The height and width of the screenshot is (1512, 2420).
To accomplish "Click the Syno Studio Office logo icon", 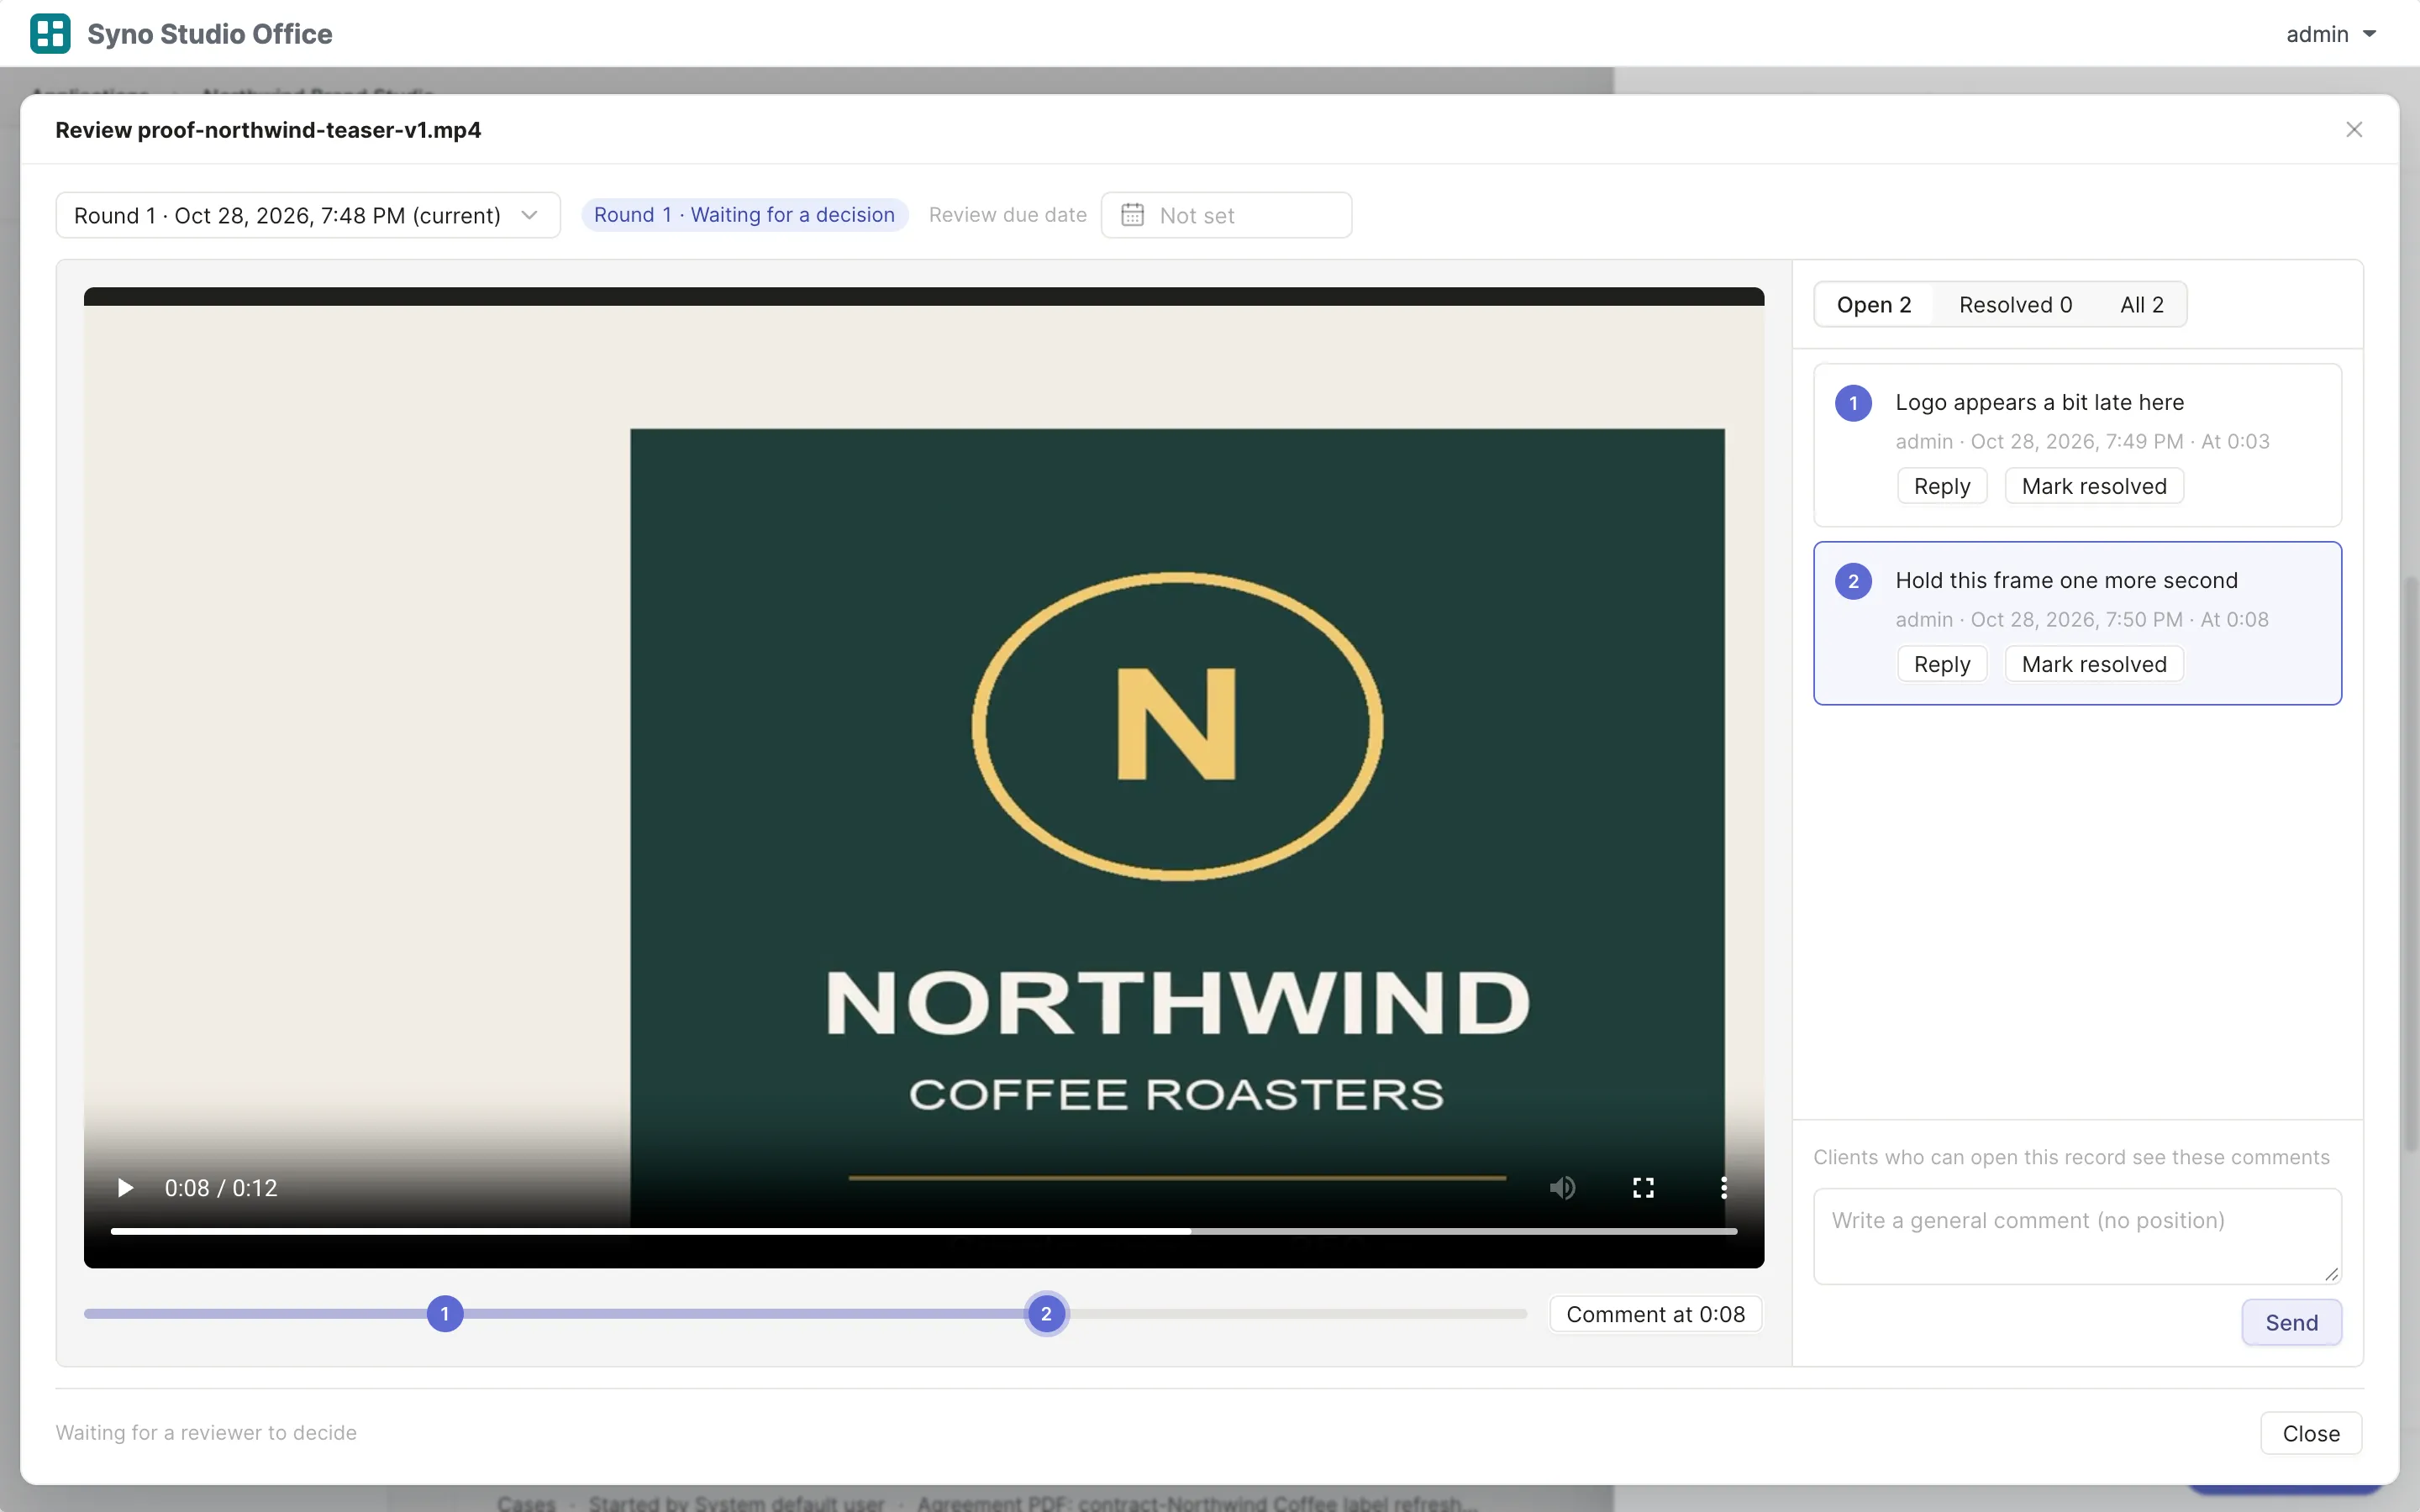I will point(50,33).
